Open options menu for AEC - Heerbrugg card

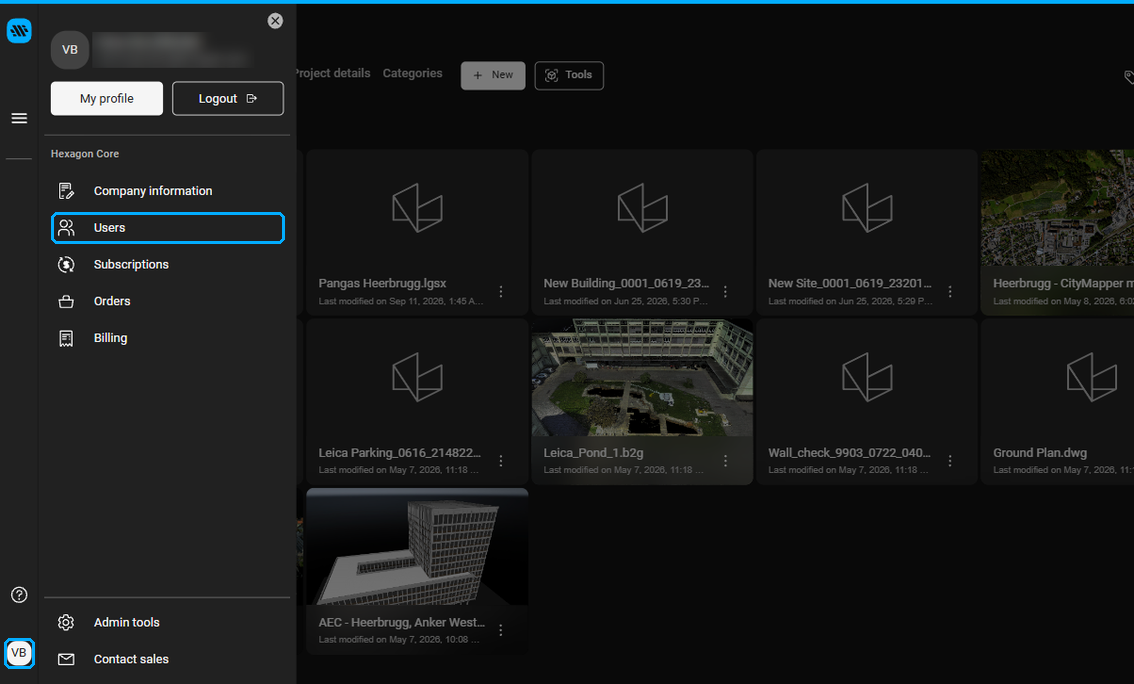coord(500,630)
